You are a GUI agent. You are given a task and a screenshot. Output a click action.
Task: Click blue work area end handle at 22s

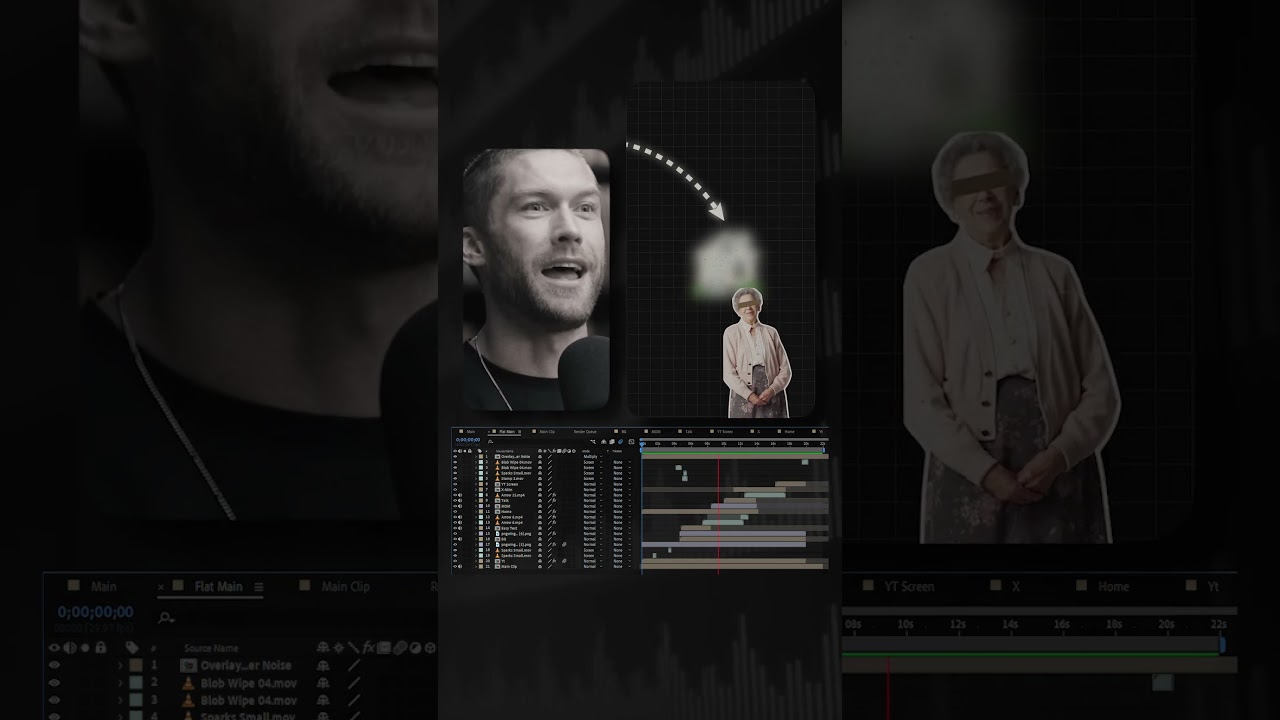(1222, 646)
